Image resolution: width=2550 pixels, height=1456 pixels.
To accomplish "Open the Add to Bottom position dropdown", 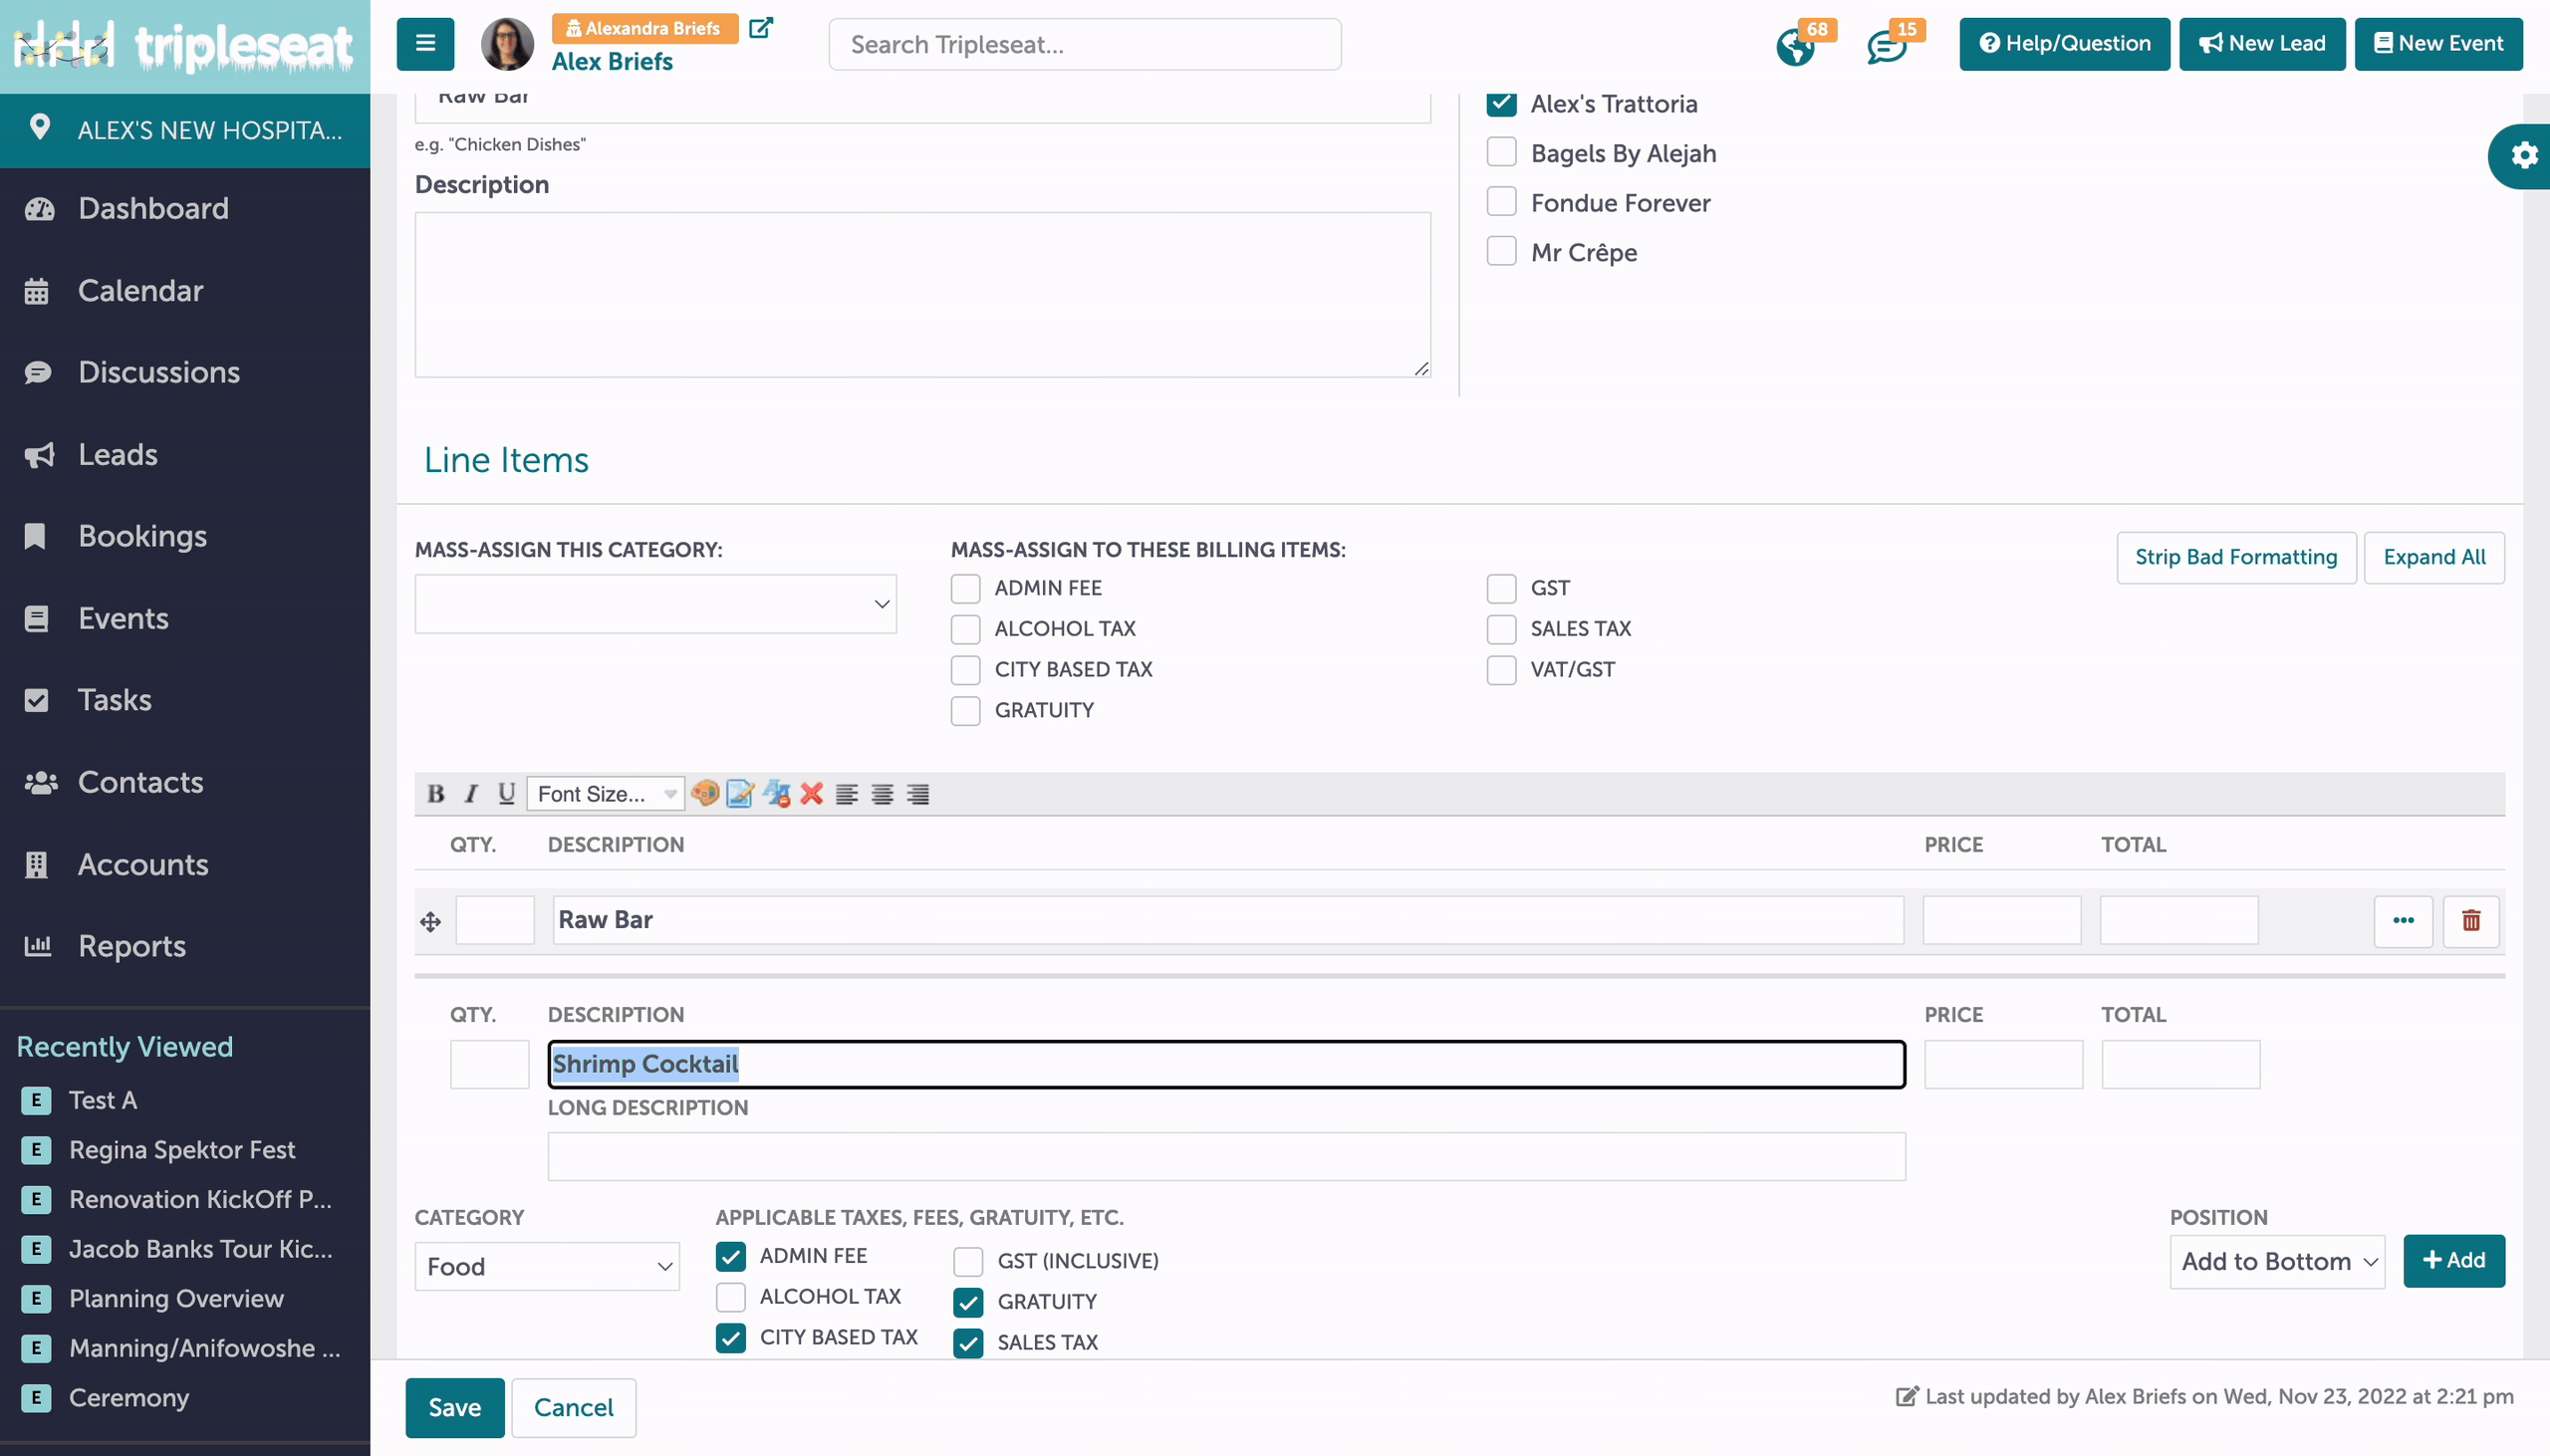I will point(2277,1262).
